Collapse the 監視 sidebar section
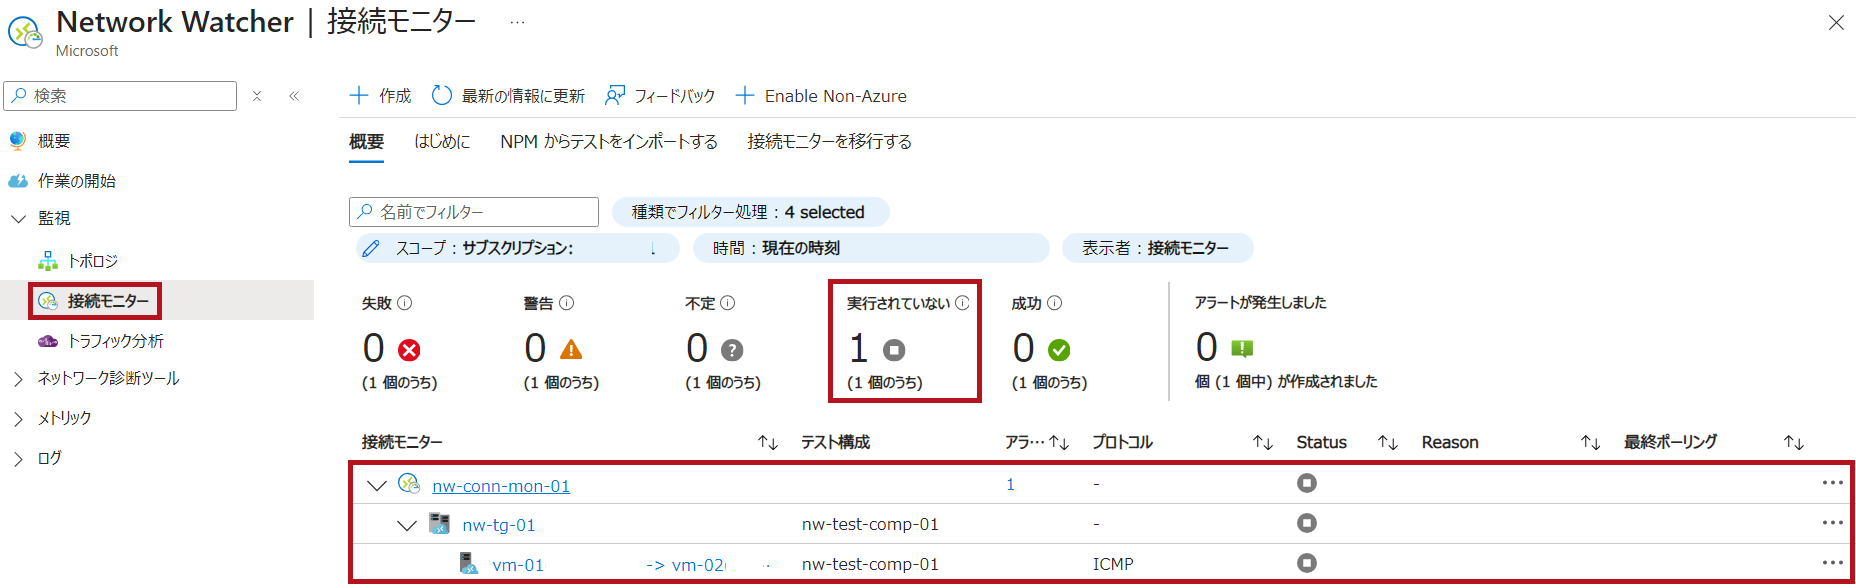 click(x=18, y=218)
